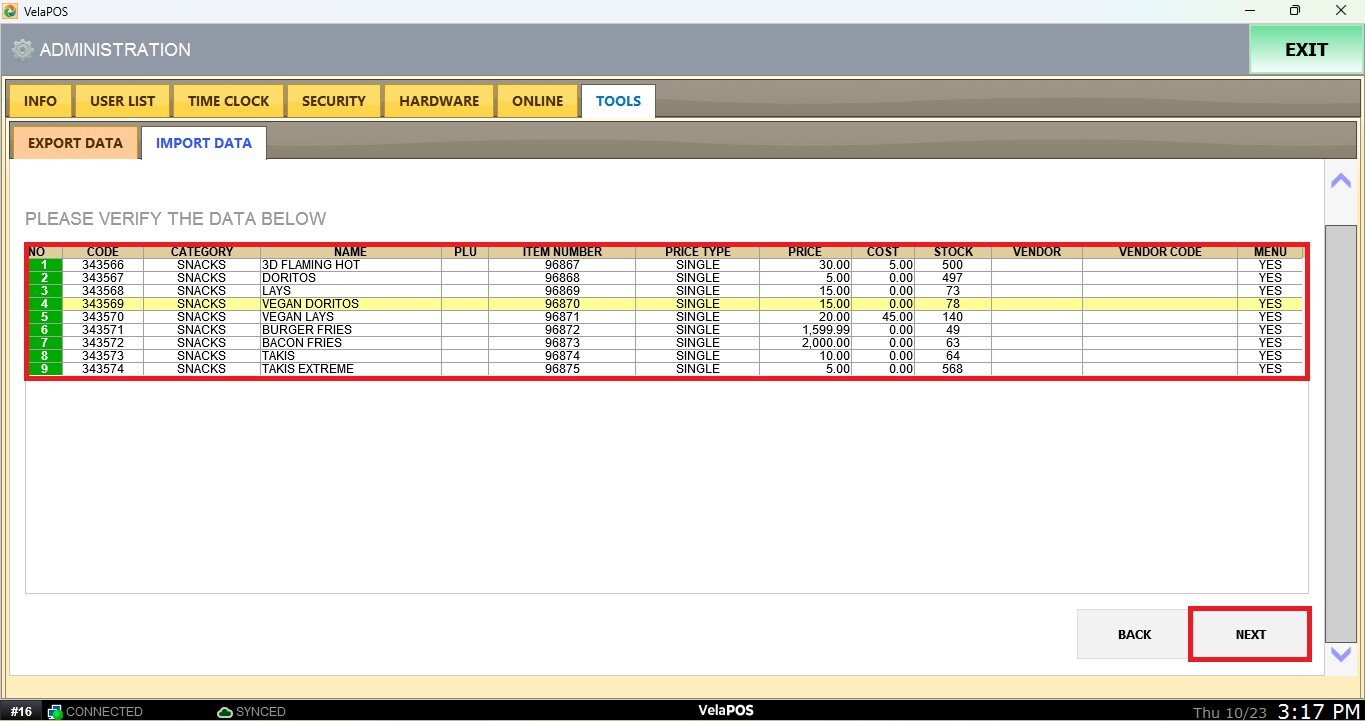Screen dimensions: 1365x721
Task: Click the network Connected status icon
Action: [x=55, y=712]
